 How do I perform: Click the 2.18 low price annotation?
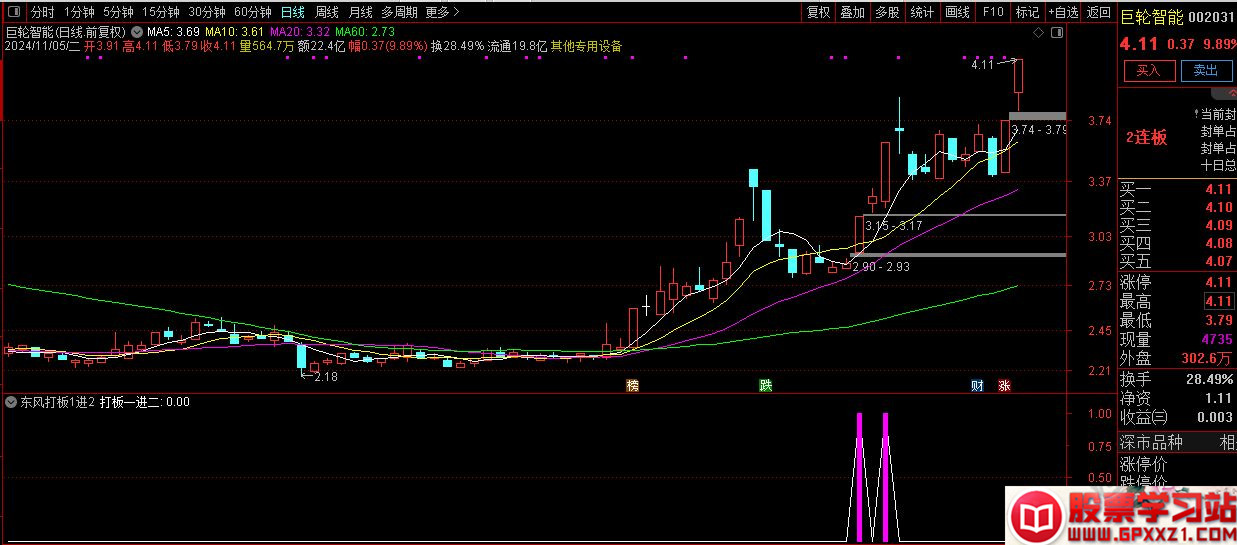click(x=325, y=376)
